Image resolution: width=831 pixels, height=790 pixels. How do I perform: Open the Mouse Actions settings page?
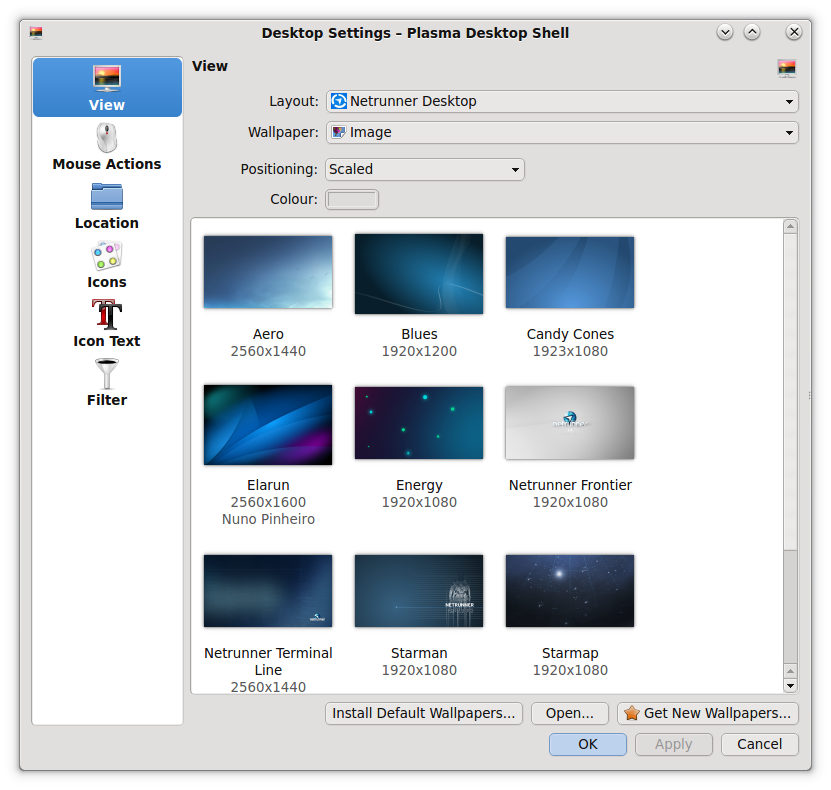(x=107, y=147)
